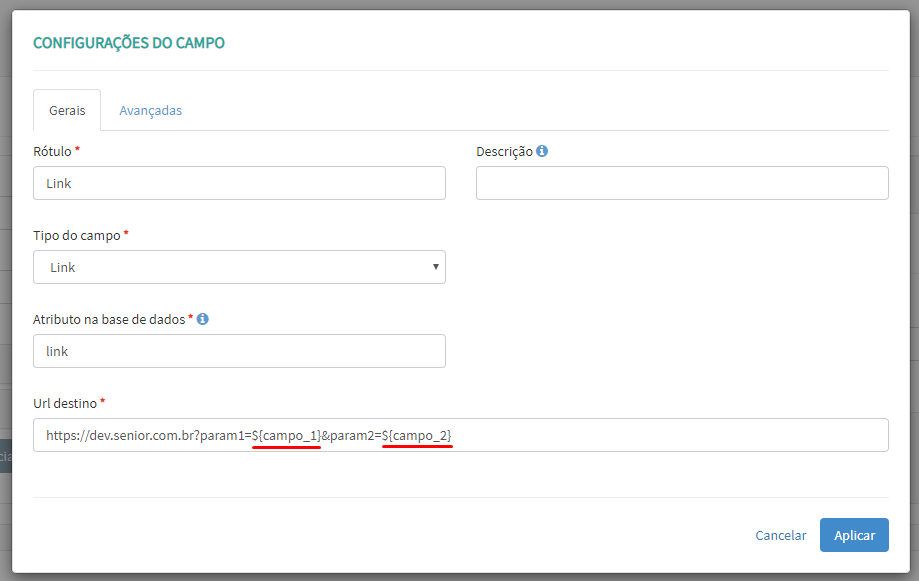Click the Rótulo field label
Image resolution: width=919 pixels, height=581 pixels.
point(52,151)
